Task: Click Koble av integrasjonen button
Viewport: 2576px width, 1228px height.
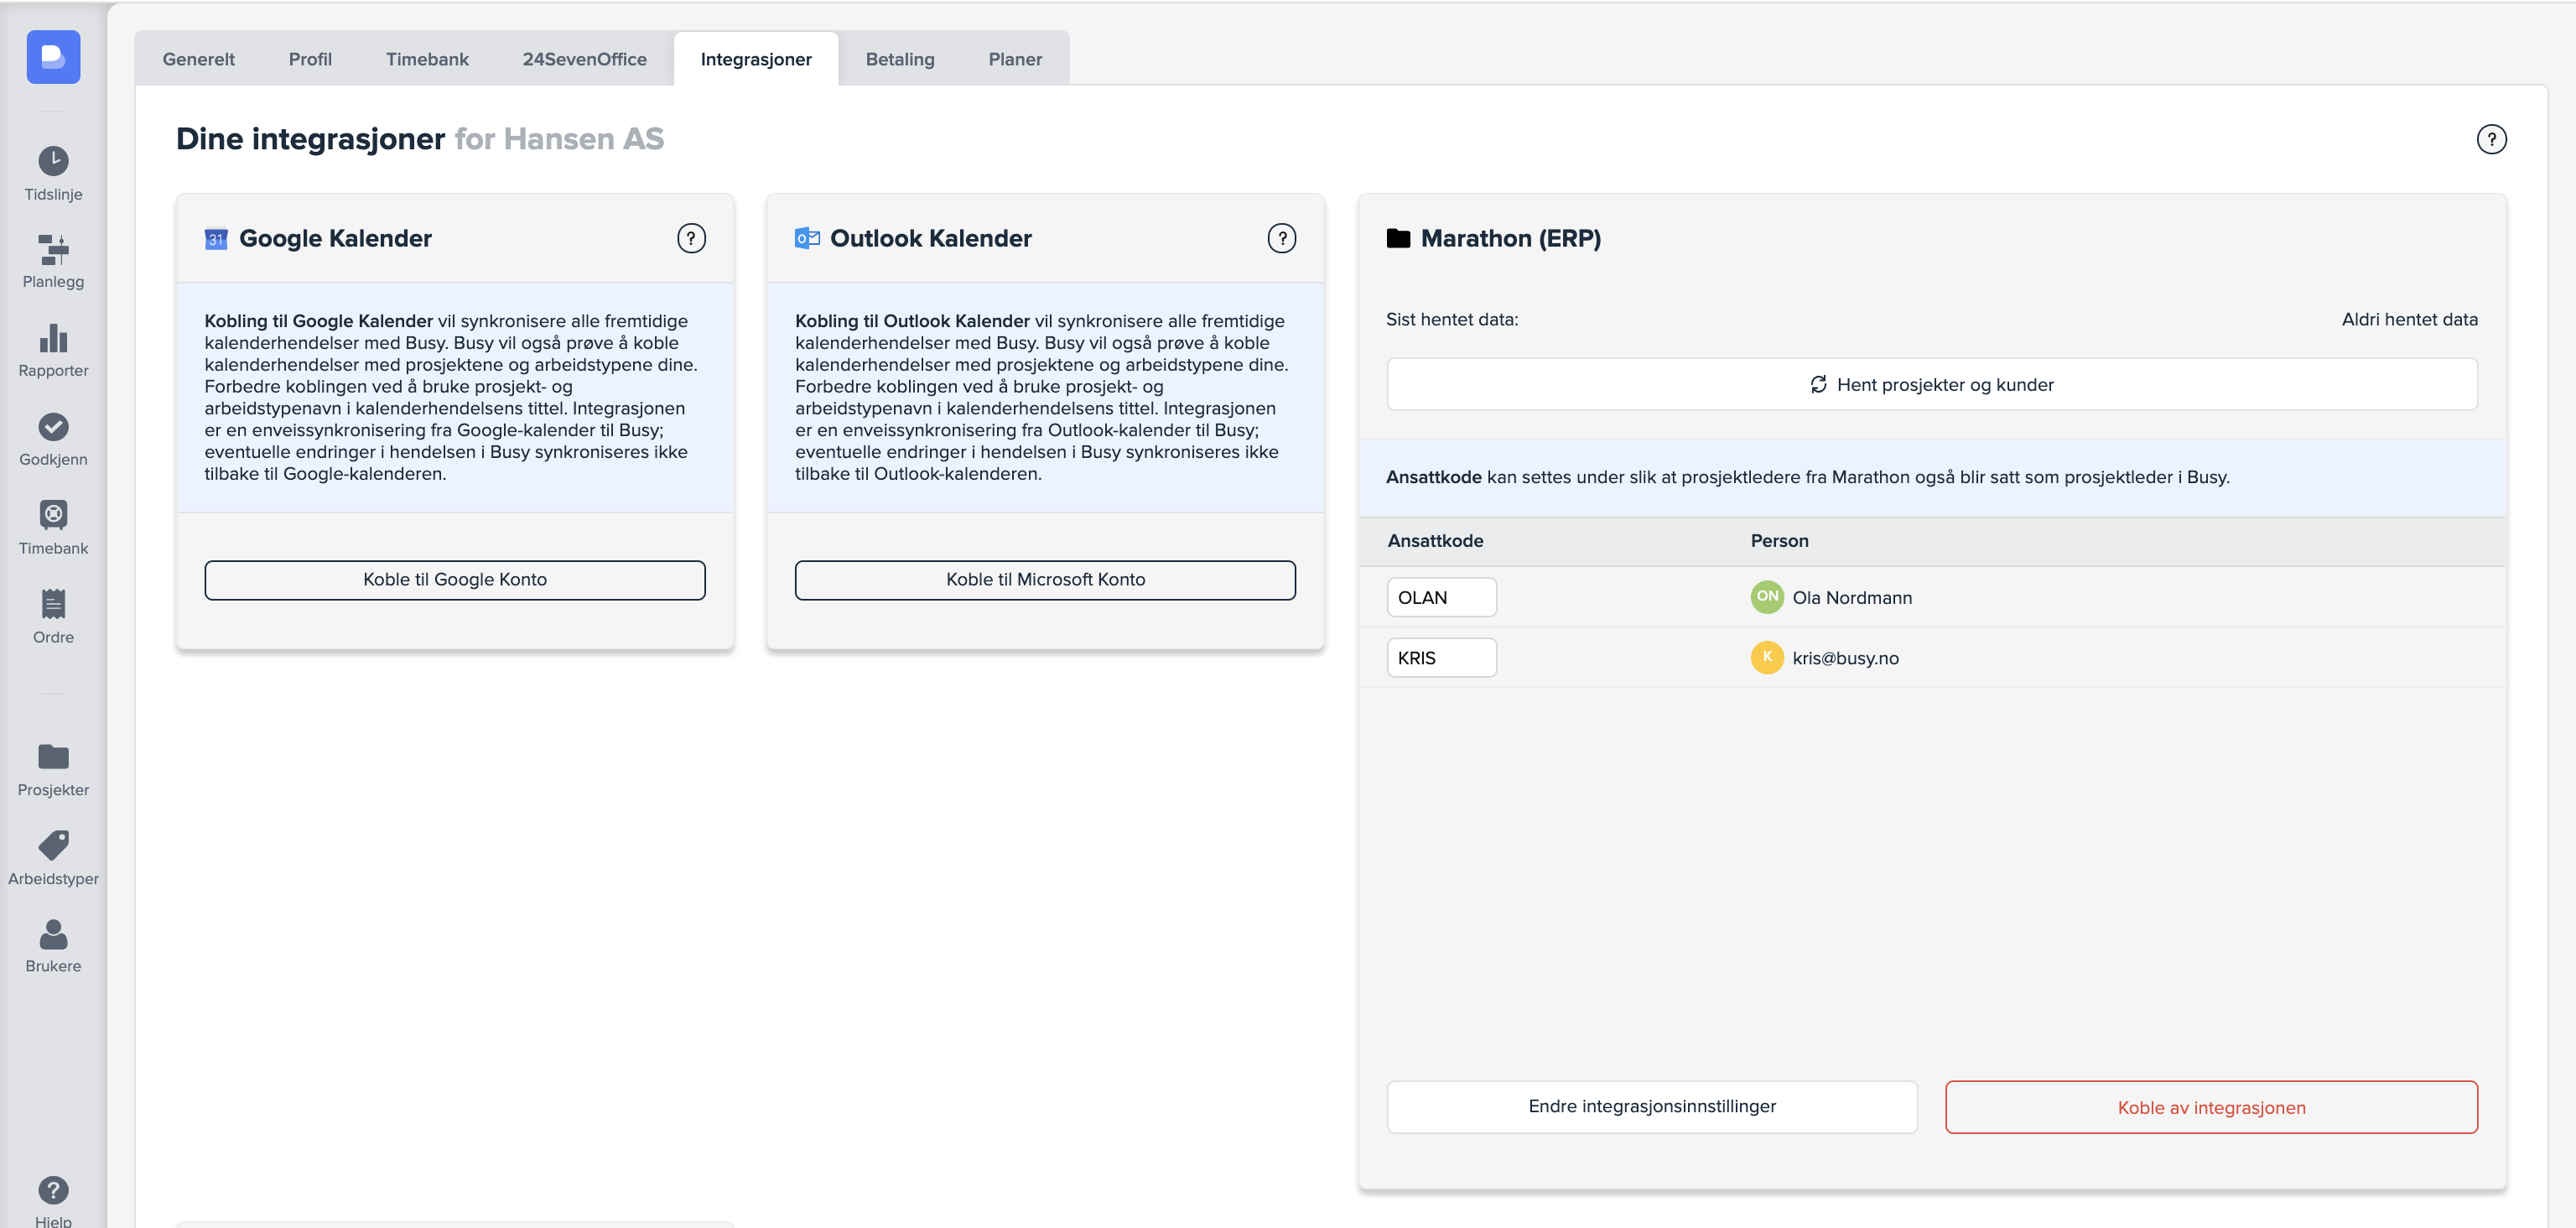Action: coord(2210,1107)
